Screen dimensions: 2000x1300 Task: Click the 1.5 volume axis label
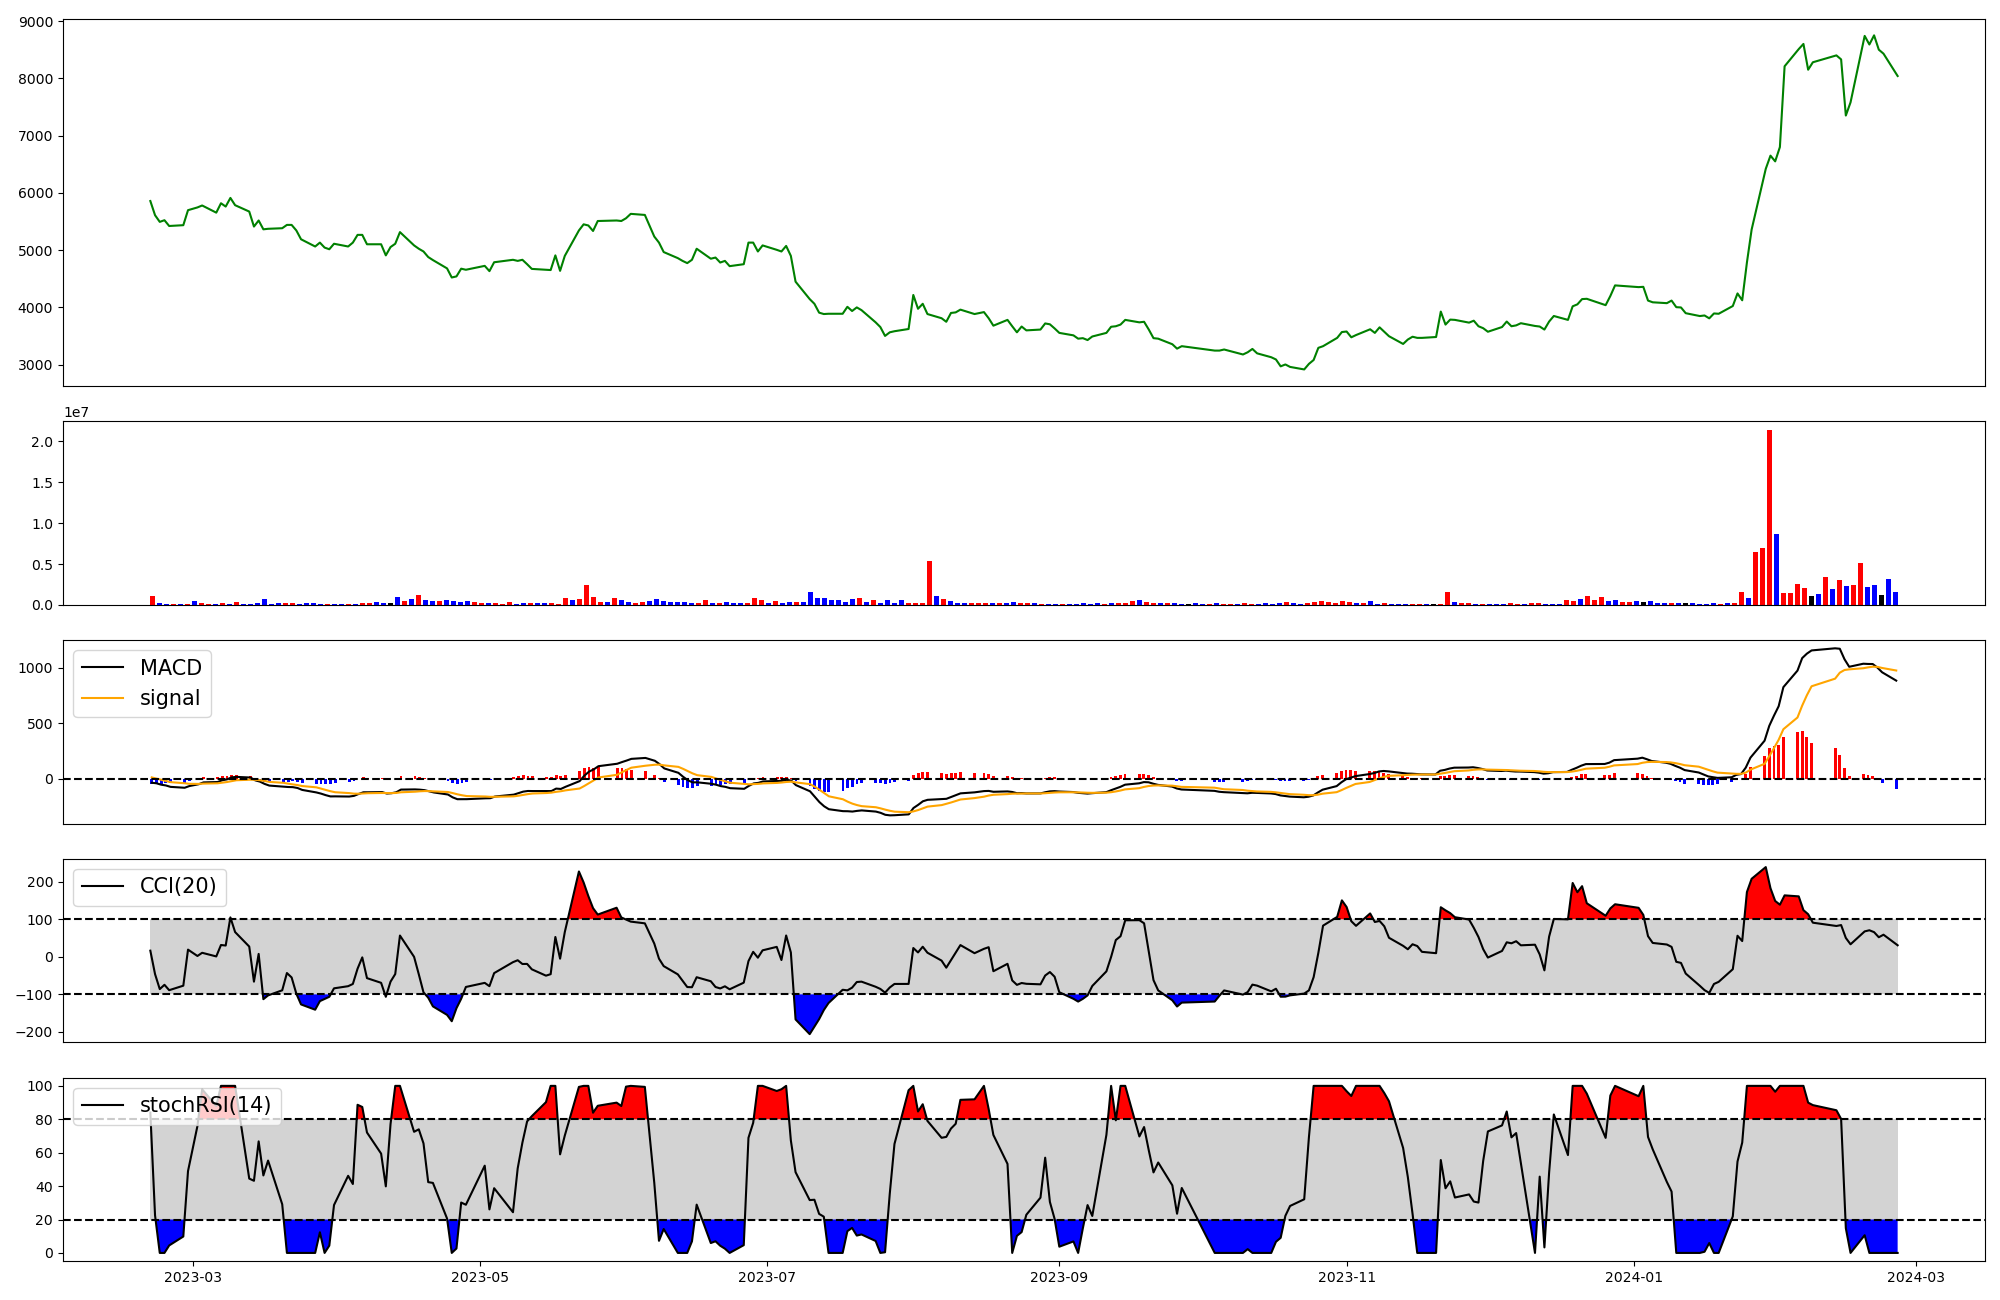click(x=43, y=483)
